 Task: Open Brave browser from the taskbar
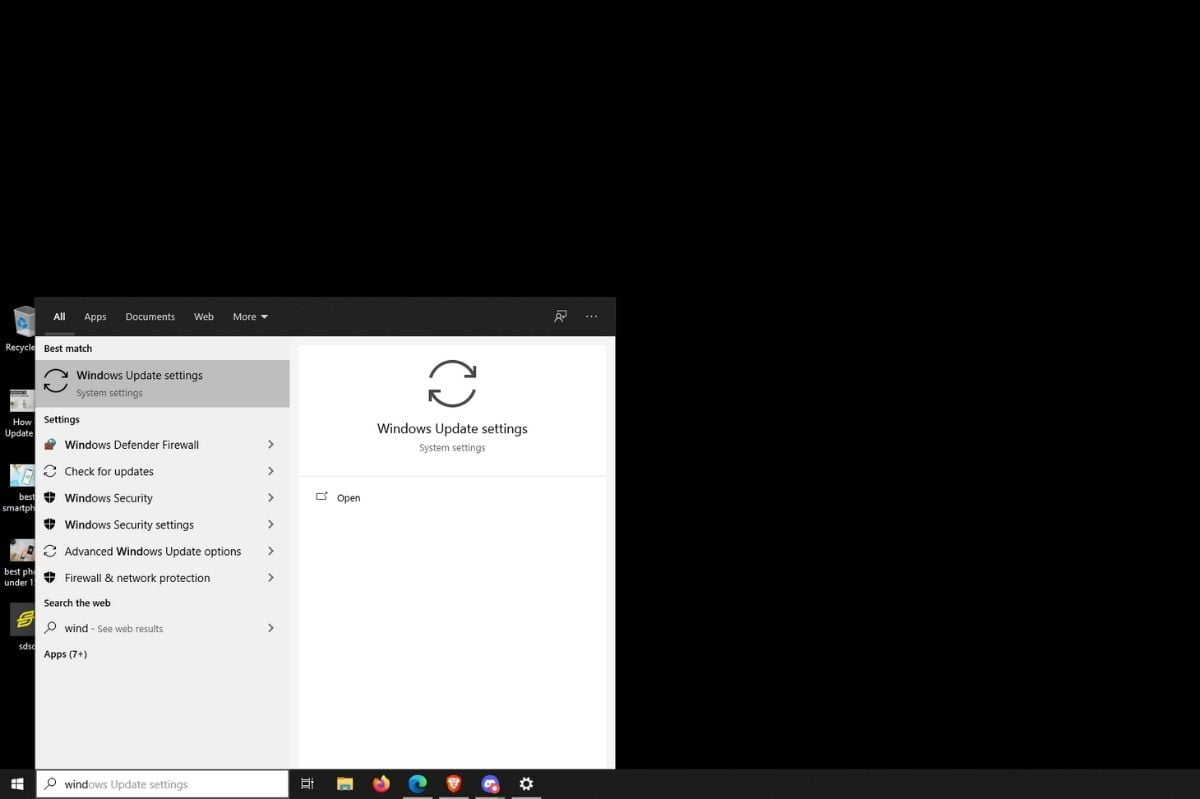[x=453, y=784]
